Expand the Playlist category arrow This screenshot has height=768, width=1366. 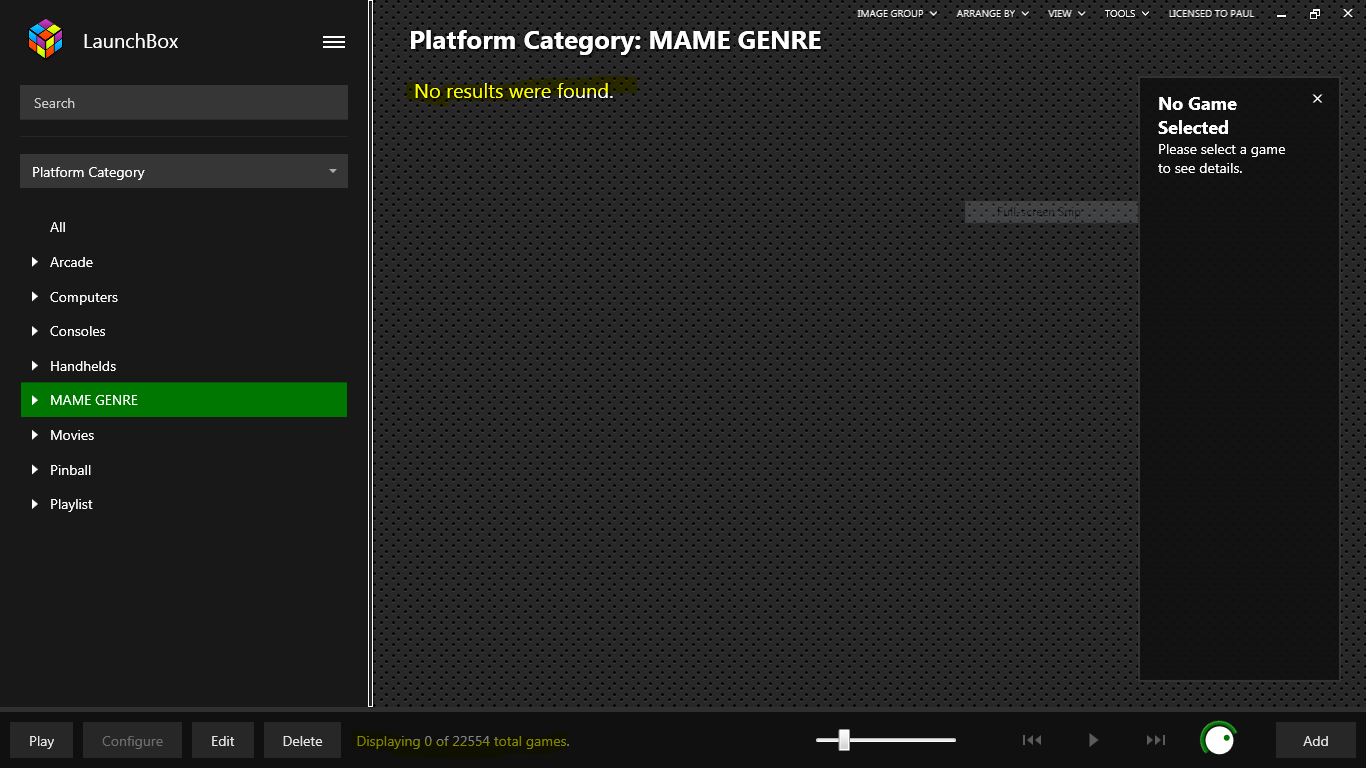tap(35, 504)
